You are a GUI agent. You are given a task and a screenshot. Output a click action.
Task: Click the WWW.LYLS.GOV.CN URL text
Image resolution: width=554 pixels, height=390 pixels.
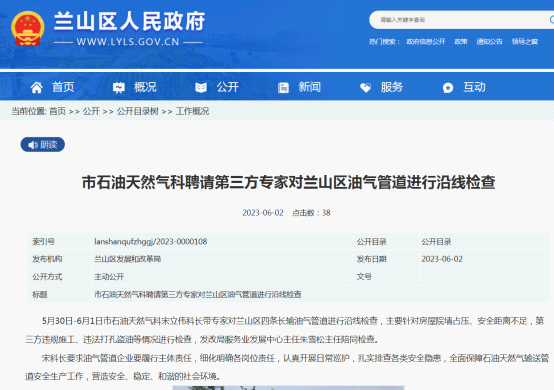coord(128,42)
